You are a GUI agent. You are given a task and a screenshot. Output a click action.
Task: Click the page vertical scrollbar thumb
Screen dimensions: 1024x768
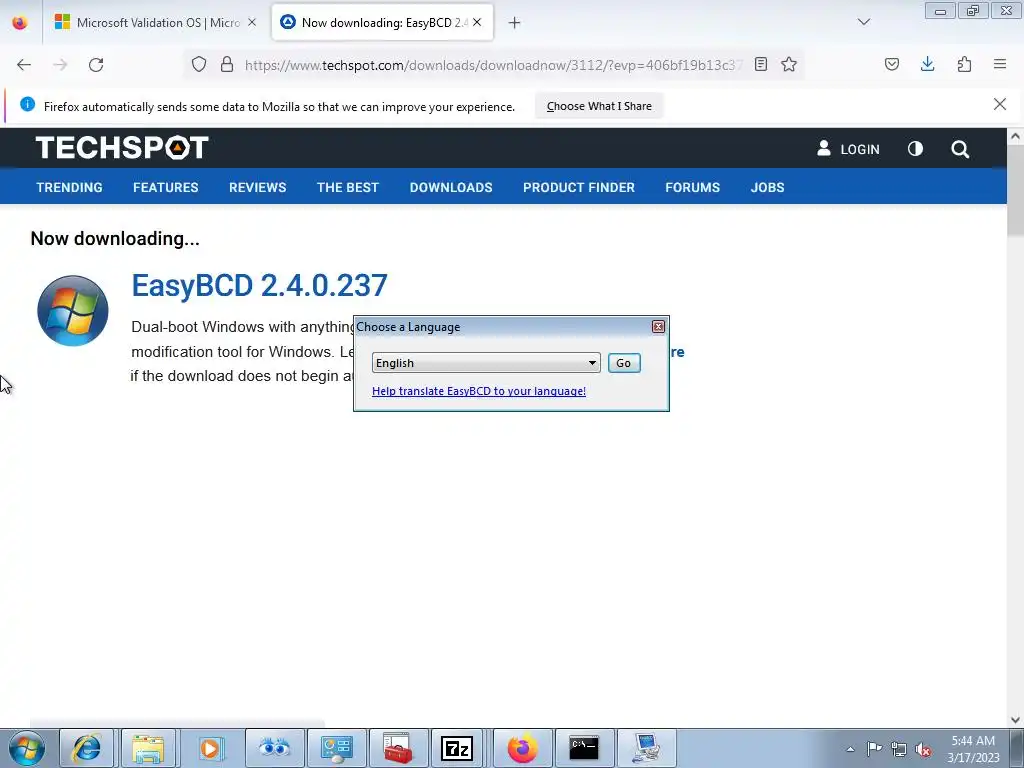click(x=1015, y=192)
